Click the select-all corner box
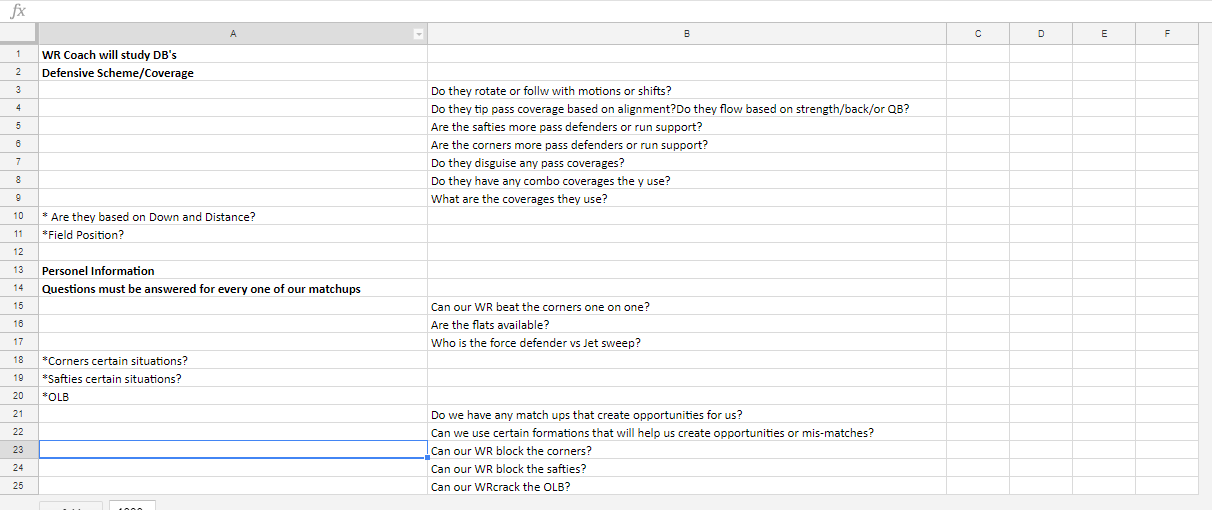The image size is (1212, 510). [x=19, y=34]
